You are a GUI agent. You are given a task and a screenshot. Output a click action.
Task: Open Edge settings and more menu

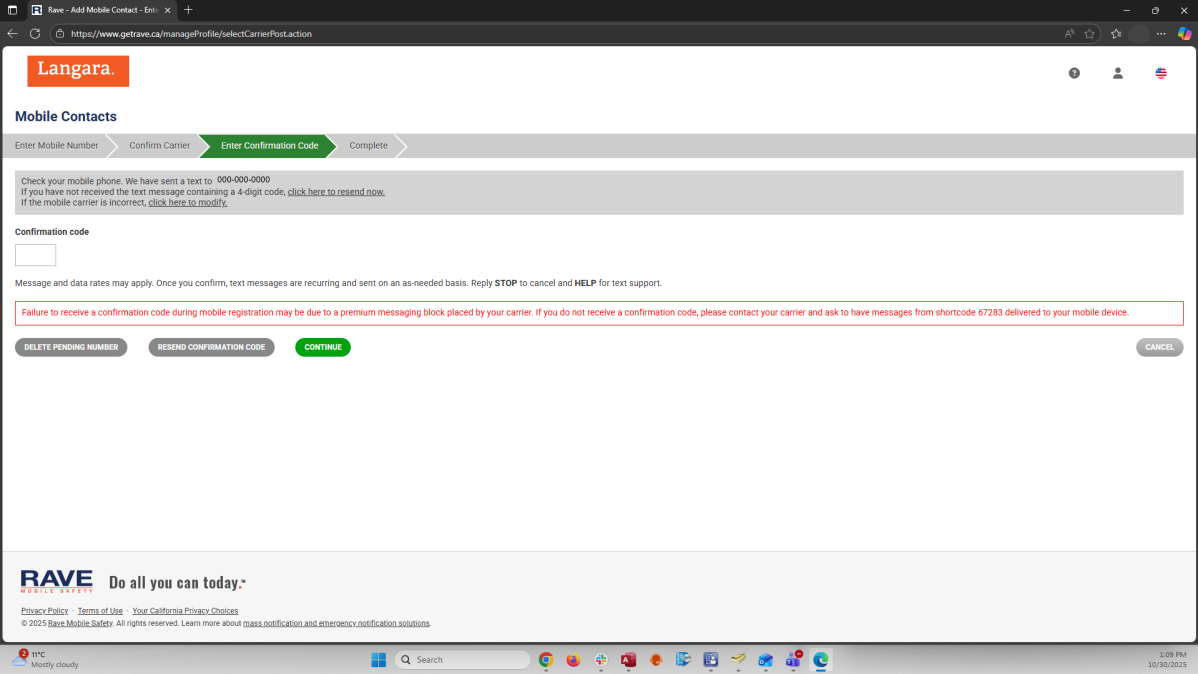tap(1161, 33)
